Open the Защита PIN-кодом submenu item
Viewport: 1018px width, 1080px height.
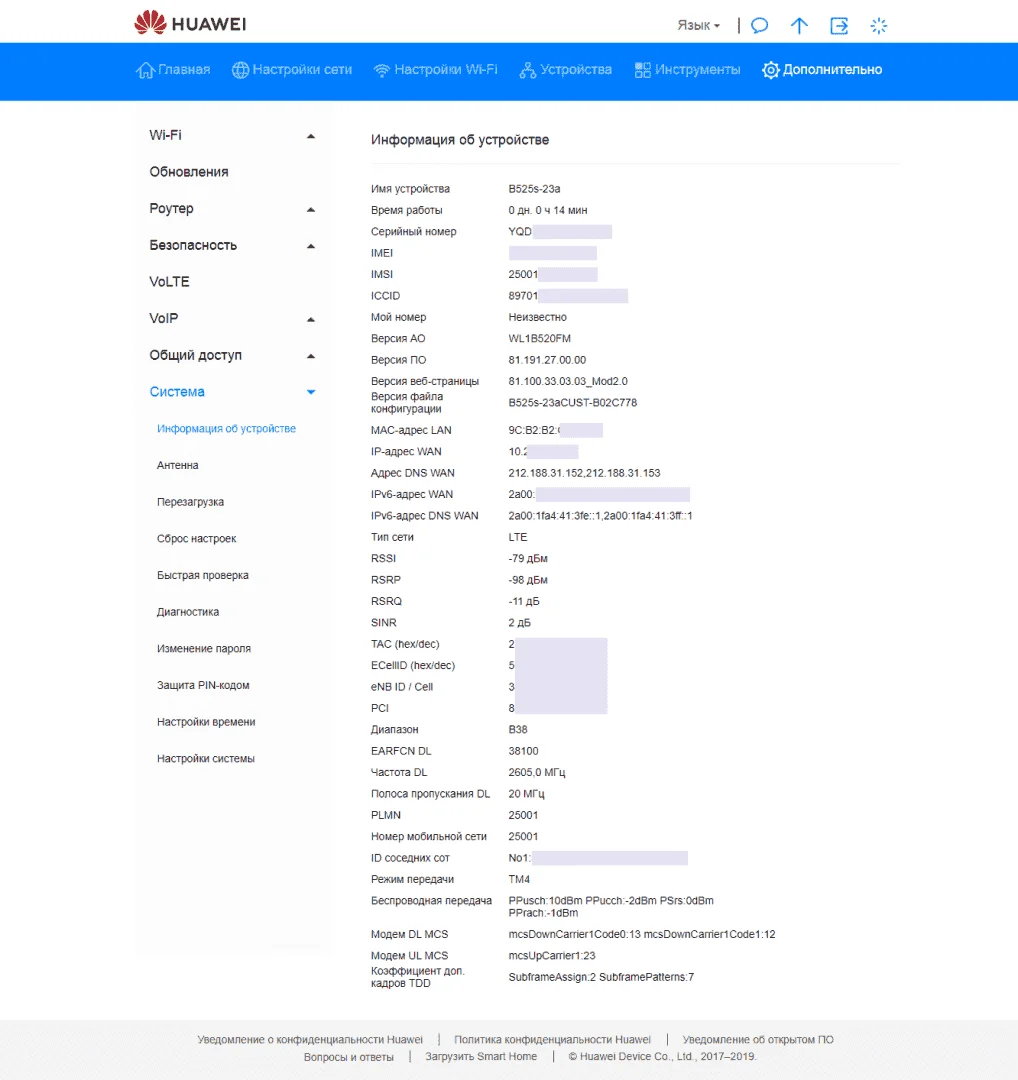click(x=203, y=685)
